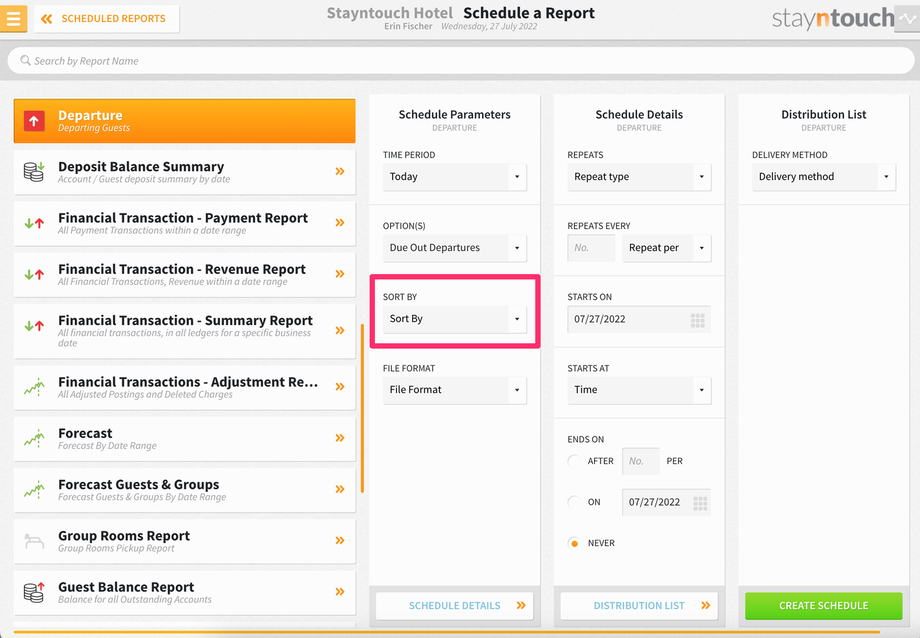The height and width of the screenshot is (638, 920).
Task: Click Financial Transaction Payment Report arrows icon
Action: (34, 223)
